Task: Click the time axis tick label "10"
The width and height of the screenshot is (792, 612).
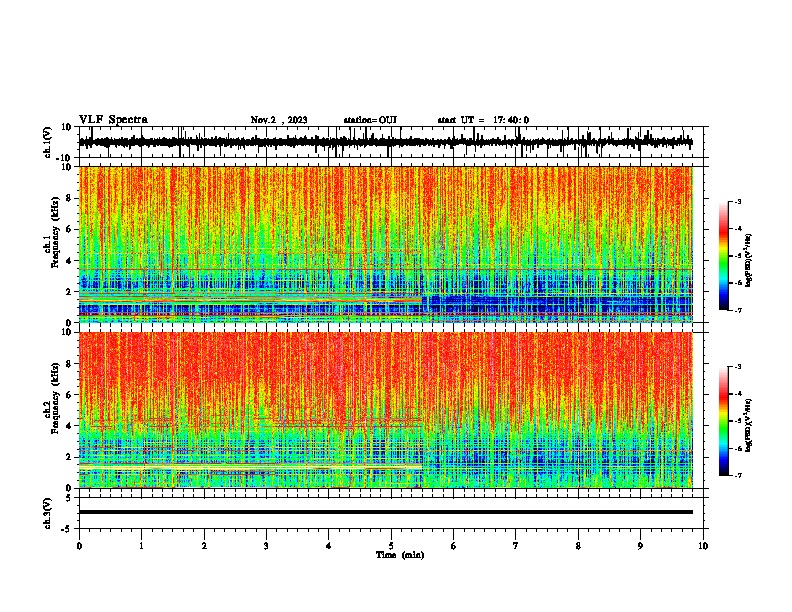Action: (x=703, y=546)
